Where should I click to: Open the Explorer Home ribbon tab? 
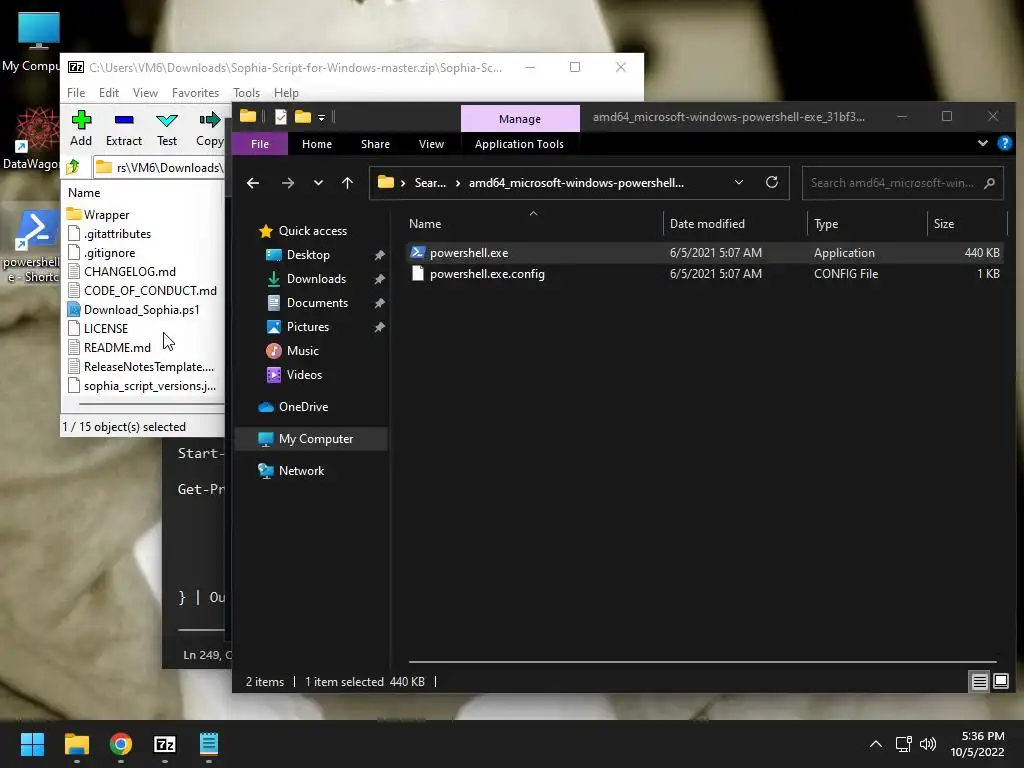coord(317,144)
